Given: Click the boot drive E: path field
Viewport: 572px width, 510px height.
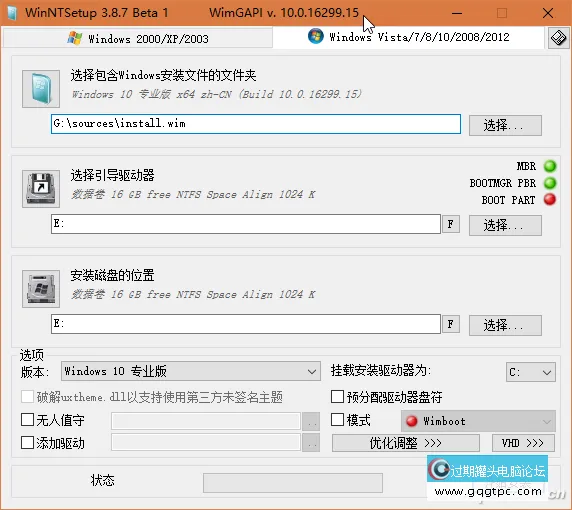Looking at the screenshot, I should point(246,224).
